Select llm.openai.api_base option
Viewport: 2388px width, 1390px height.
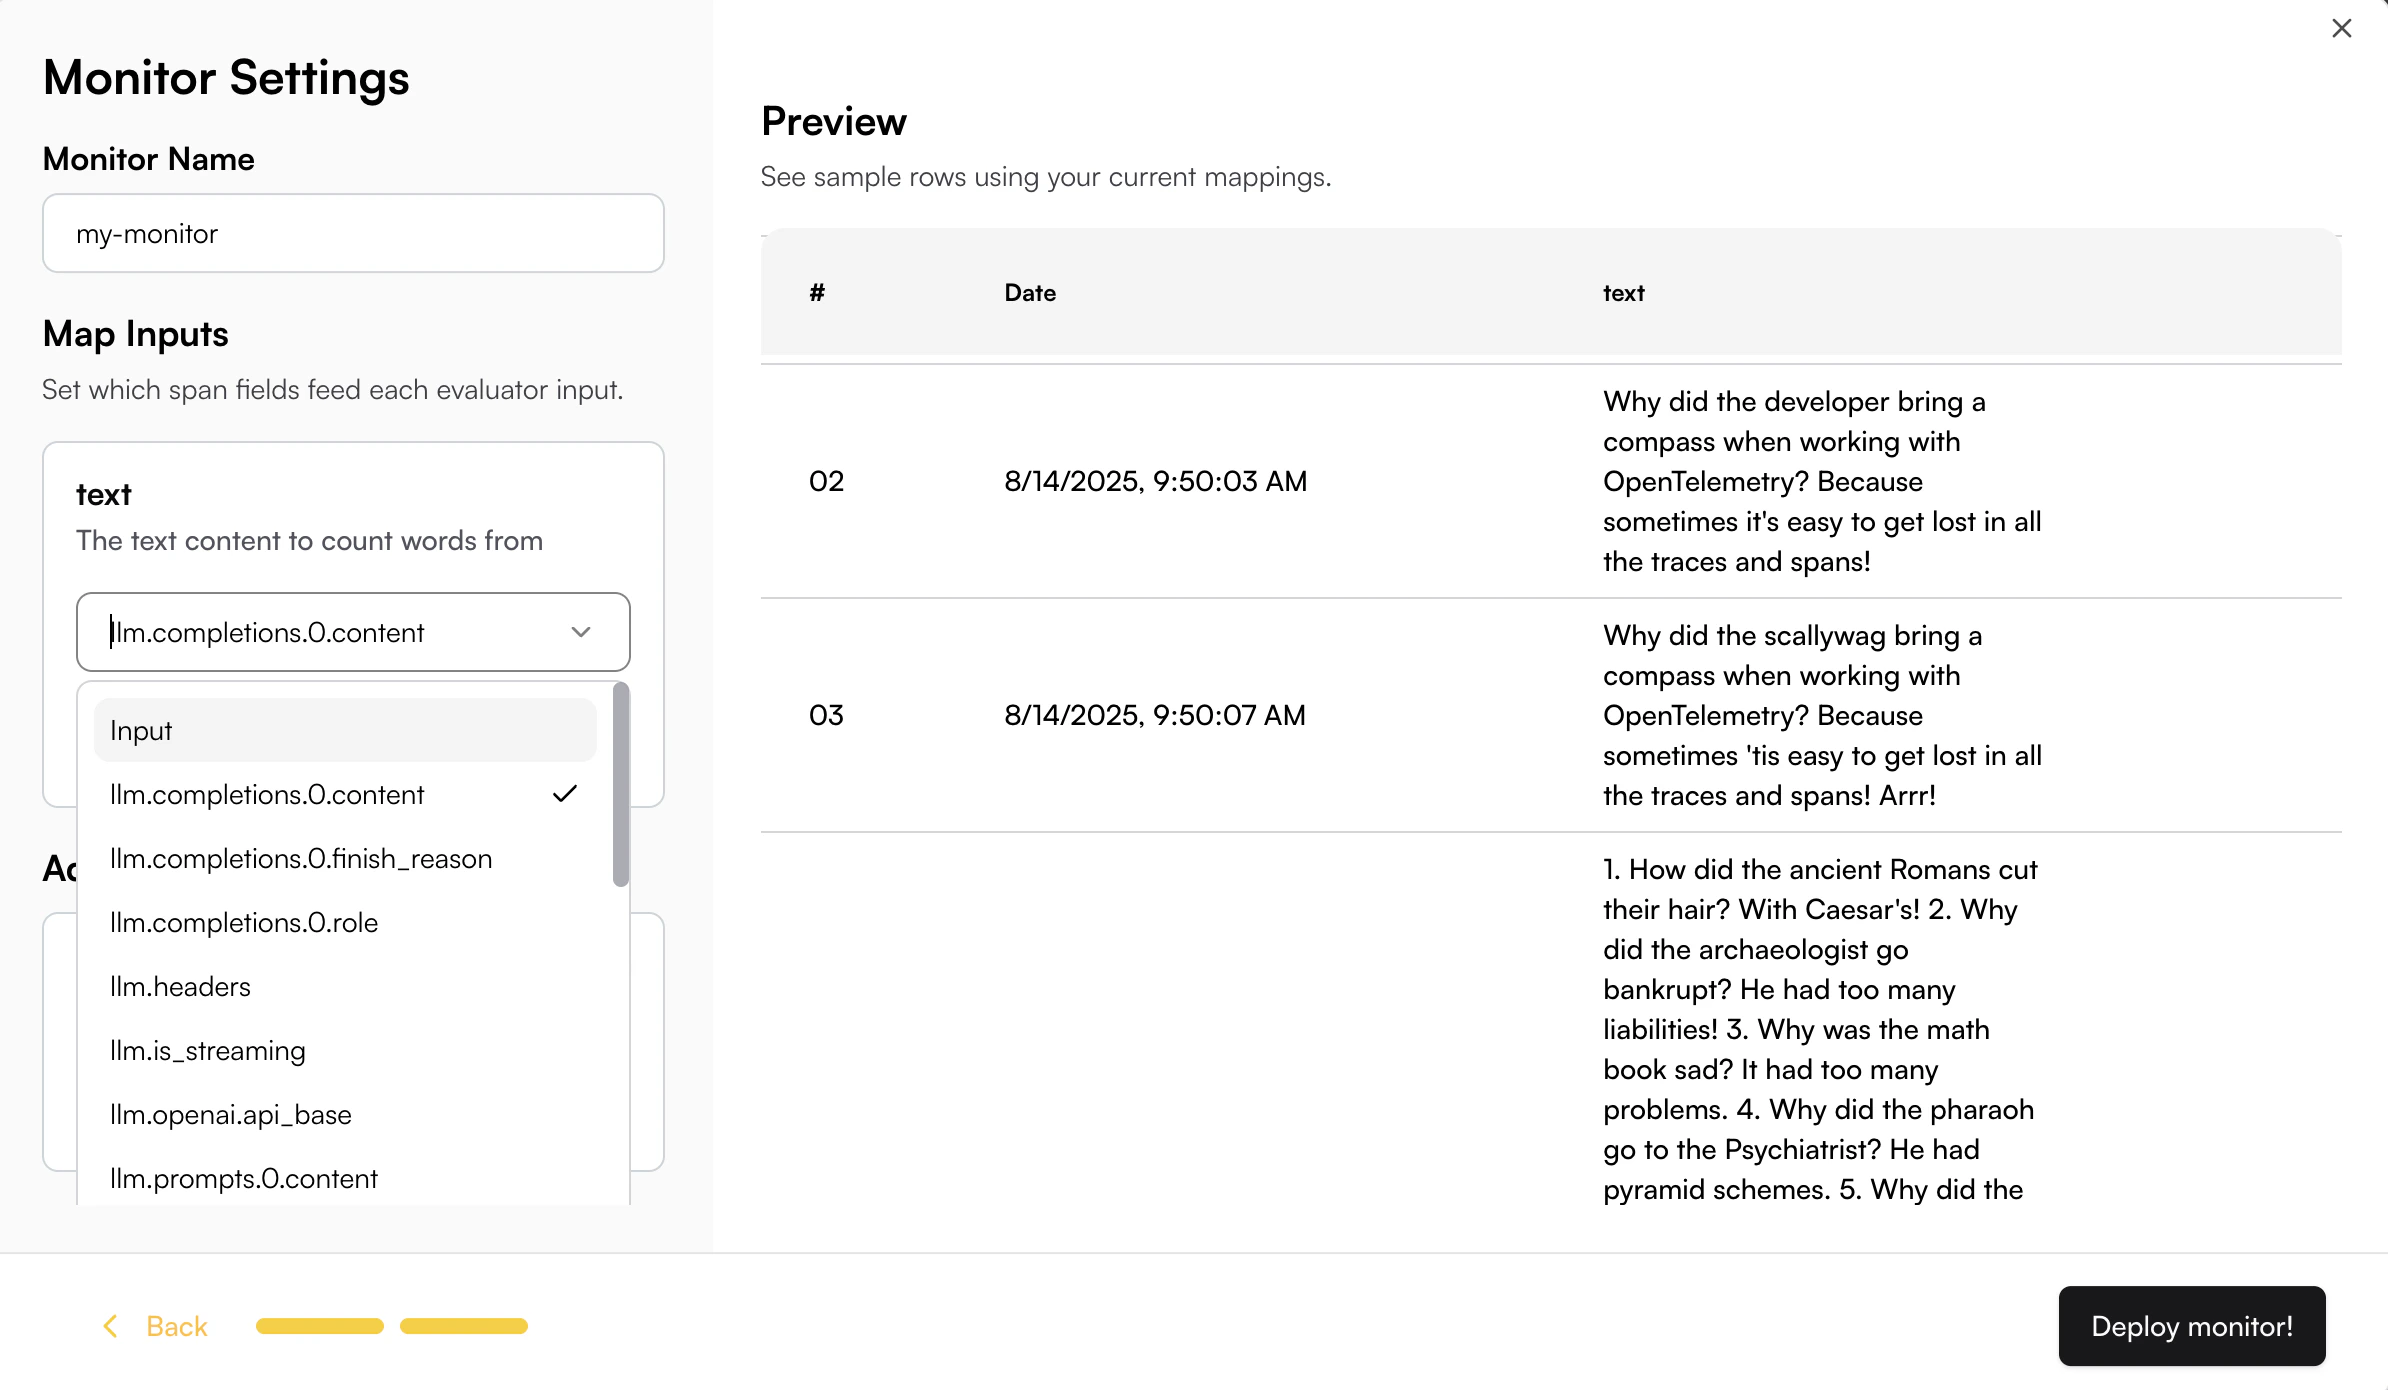point(231,1114)
